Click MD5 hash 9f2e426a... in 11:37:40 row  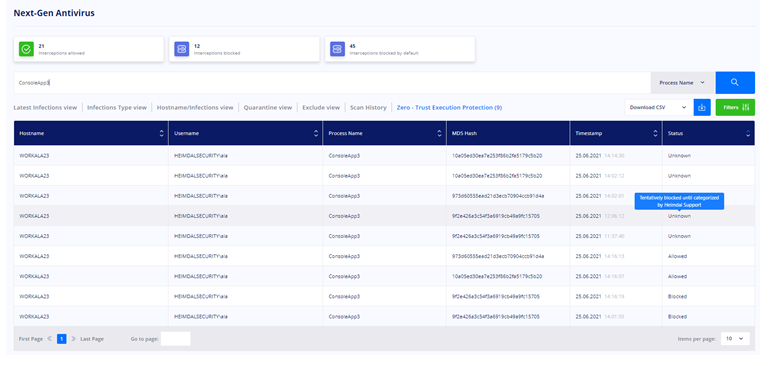click(x=495, y=236)
